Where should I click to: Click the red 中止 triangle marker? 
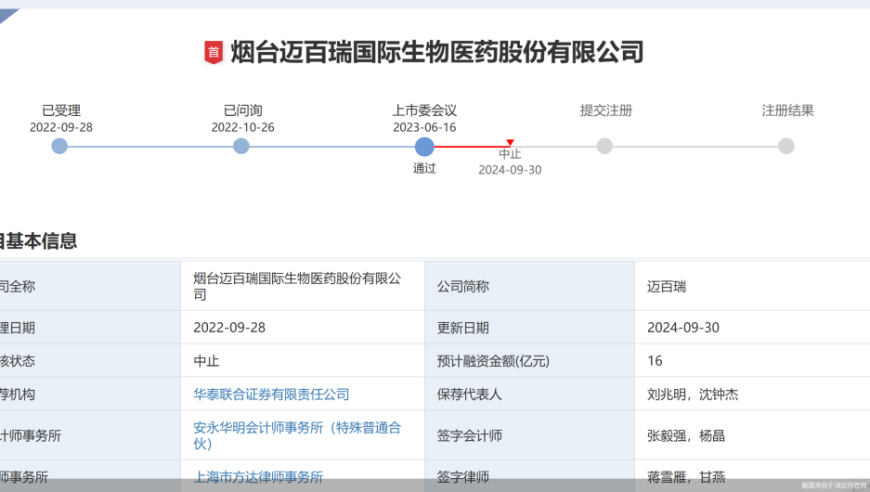coord(510,143)
